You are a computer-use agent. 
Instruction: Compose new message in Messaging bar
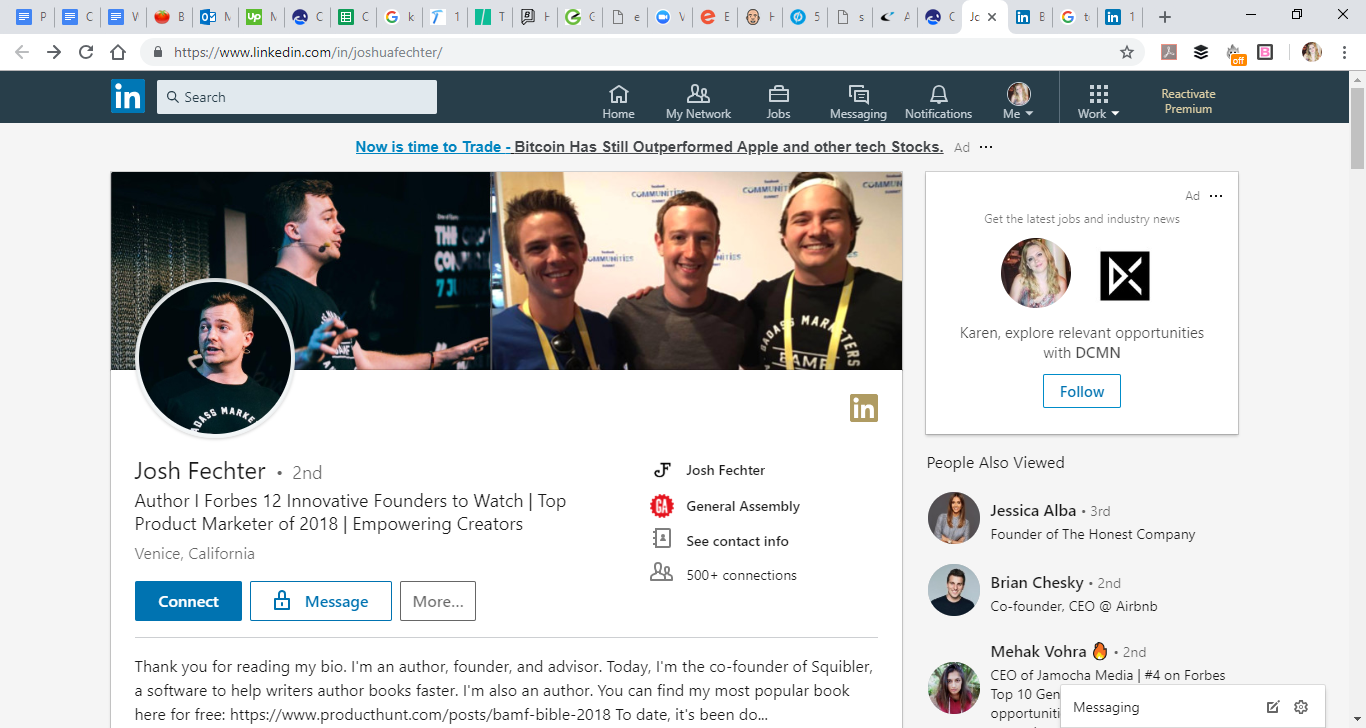click(x=1272, y=707)
